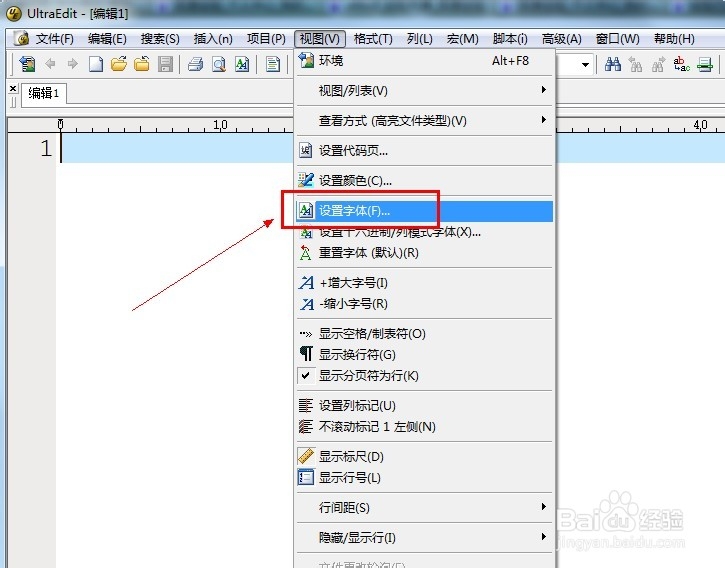Viewport: 725px width, 568px height.
Task: Toggle 显示行号(L) line numbers
Action: coord(424,477)
